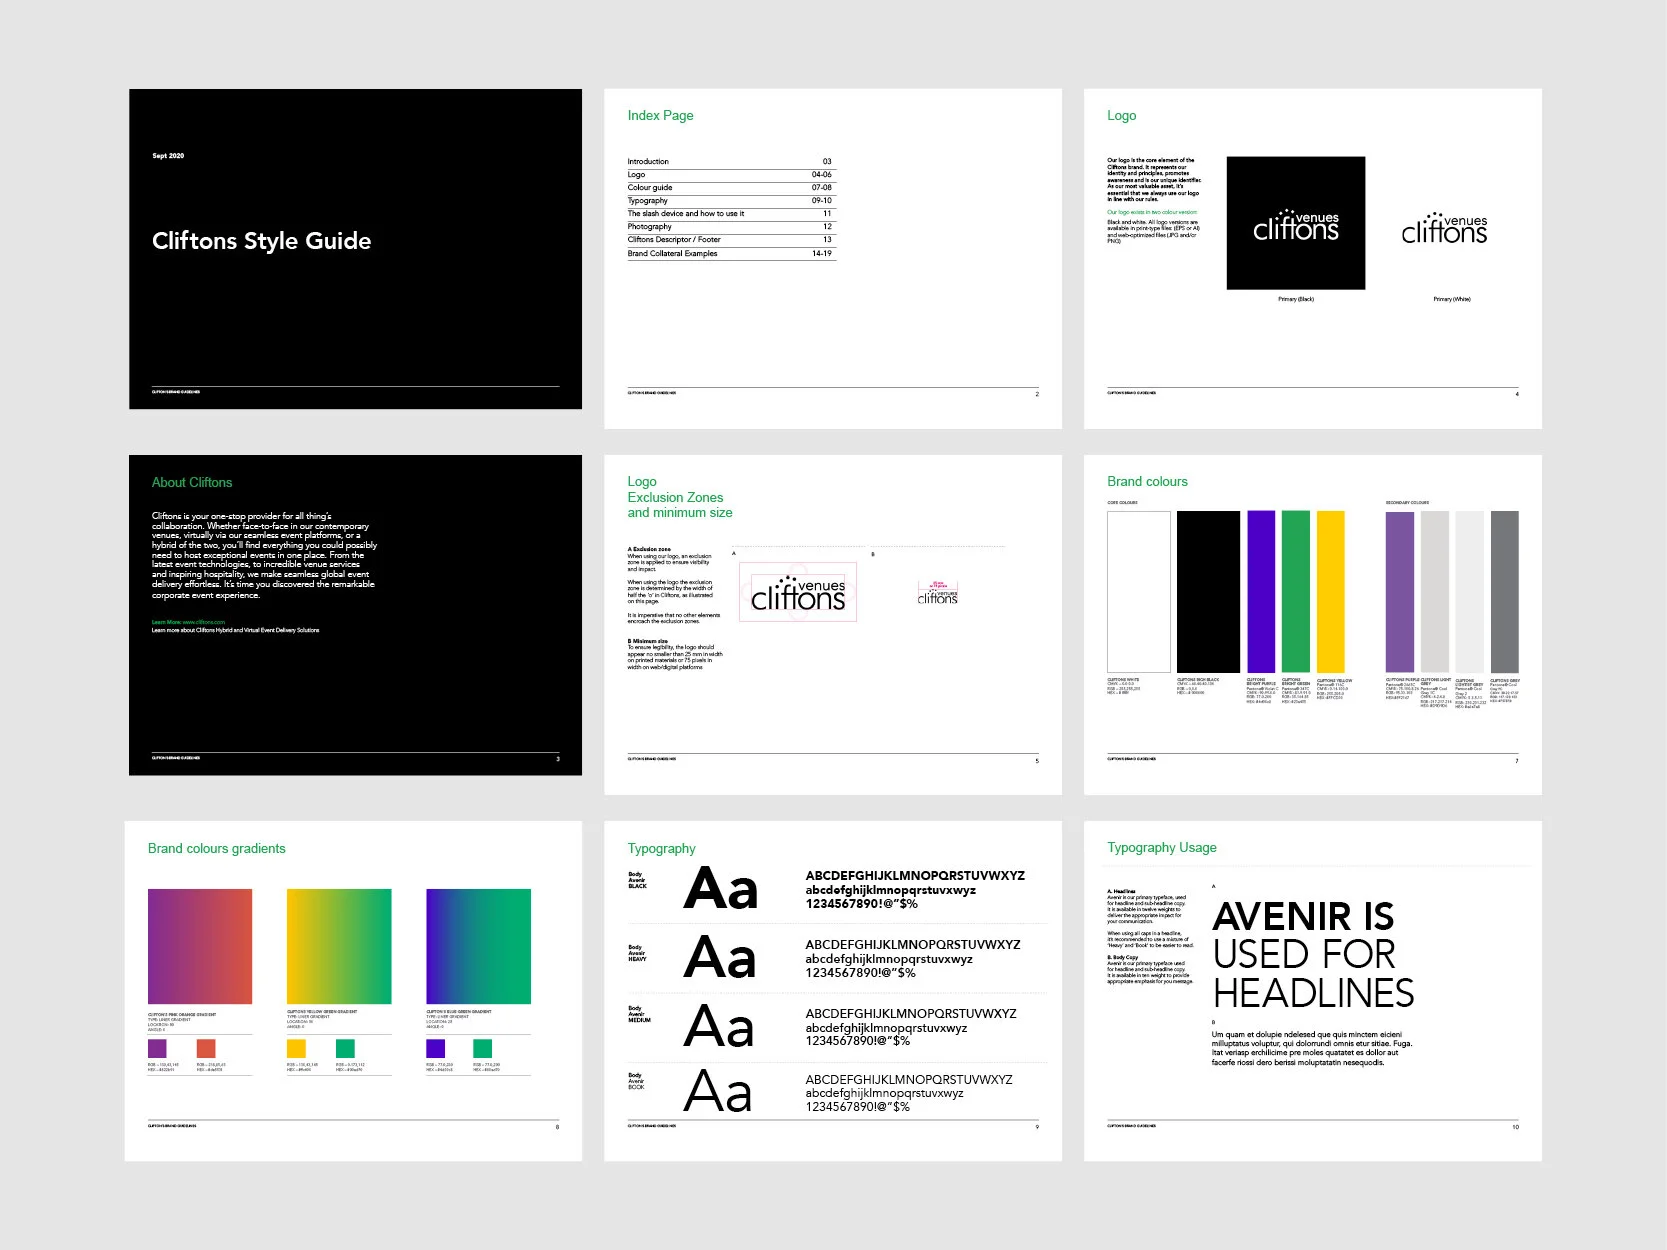Pick the Cliftons Rich Black colour swatch

click(x=1208, y=592)
